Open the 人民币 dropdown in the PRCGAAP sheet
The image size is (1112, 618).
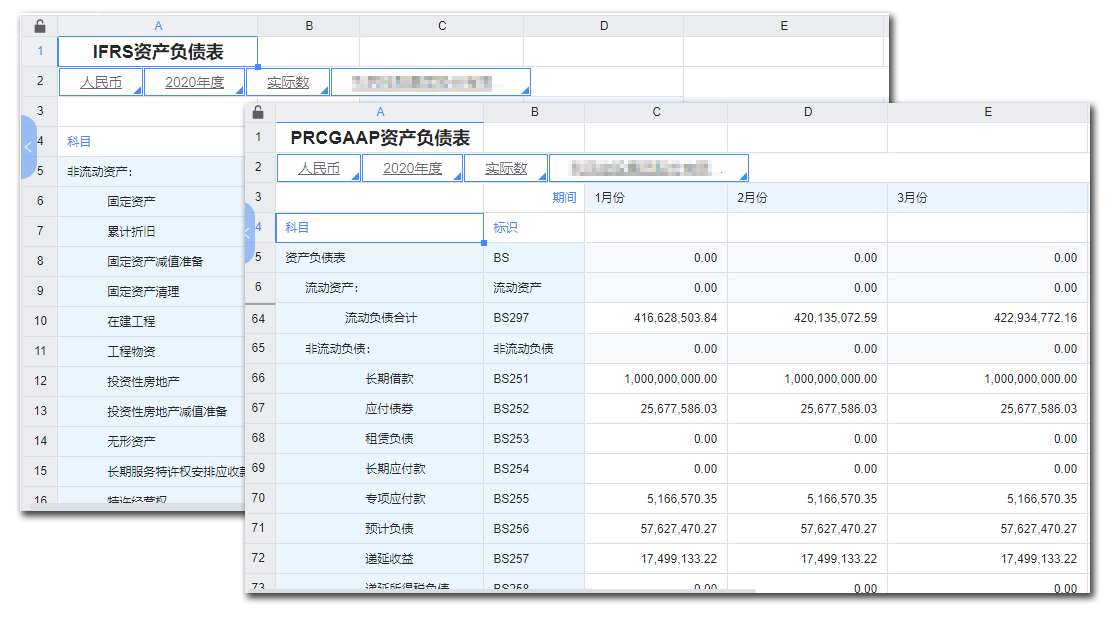318,168
